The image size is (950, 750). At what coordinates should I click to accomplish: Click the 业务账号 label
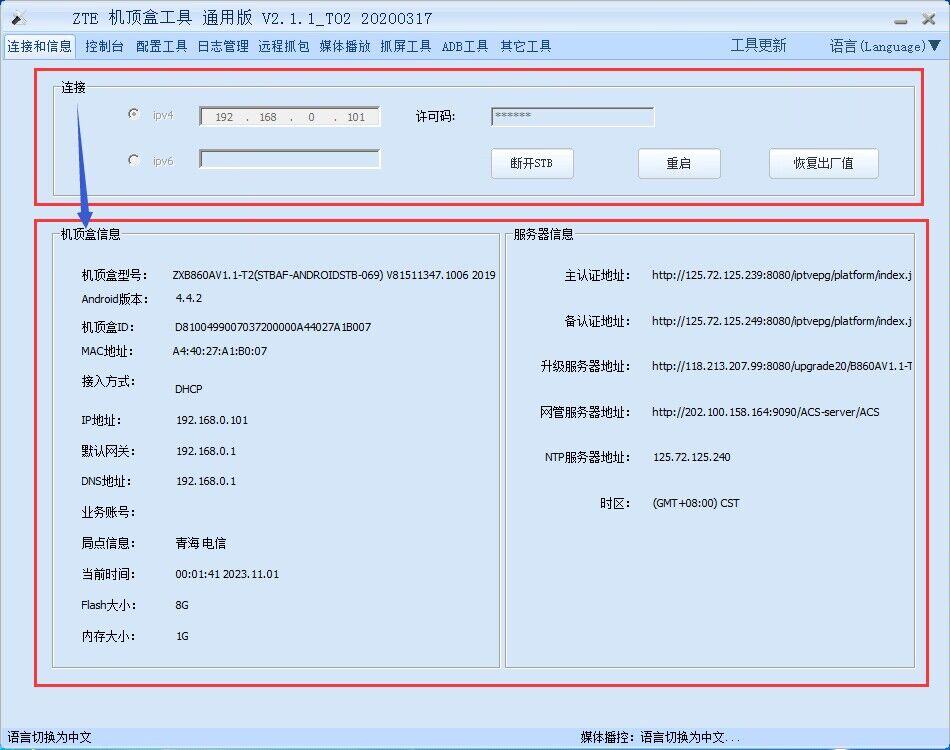click(108, 513)
